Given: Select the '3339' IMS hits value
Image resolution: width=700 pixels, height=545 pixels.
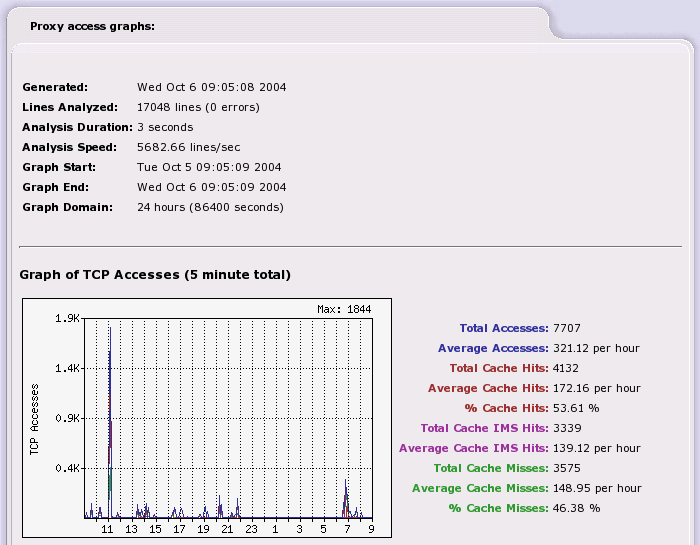Looking at the screenshot, I should click(x=567, y=428).
